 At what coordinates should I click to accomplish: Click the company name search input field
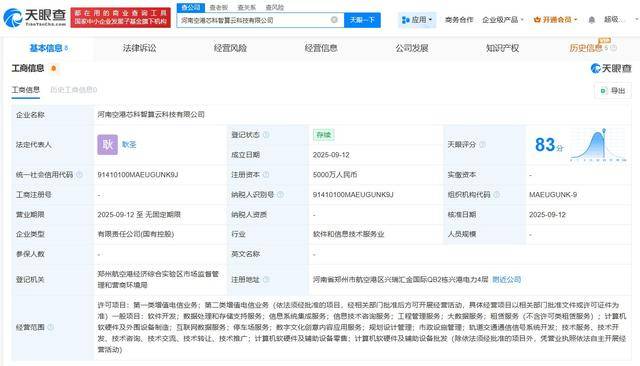[253, 20]
